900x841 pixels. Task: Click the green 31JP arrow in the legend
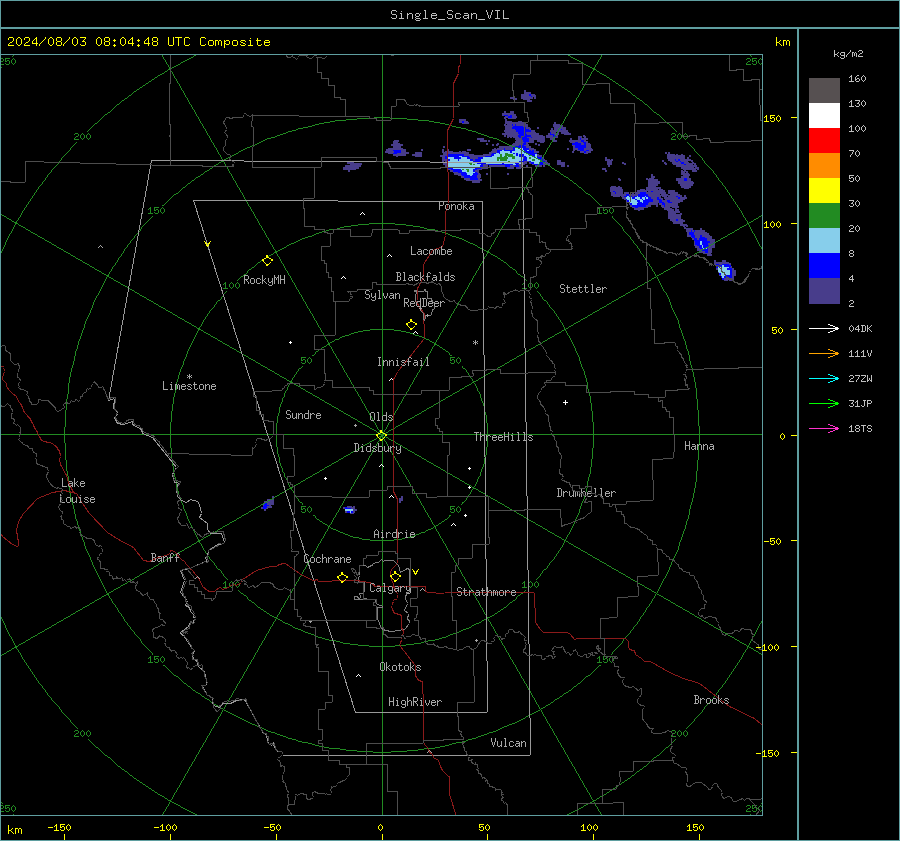pyautogui.click(x=824, y=404)
